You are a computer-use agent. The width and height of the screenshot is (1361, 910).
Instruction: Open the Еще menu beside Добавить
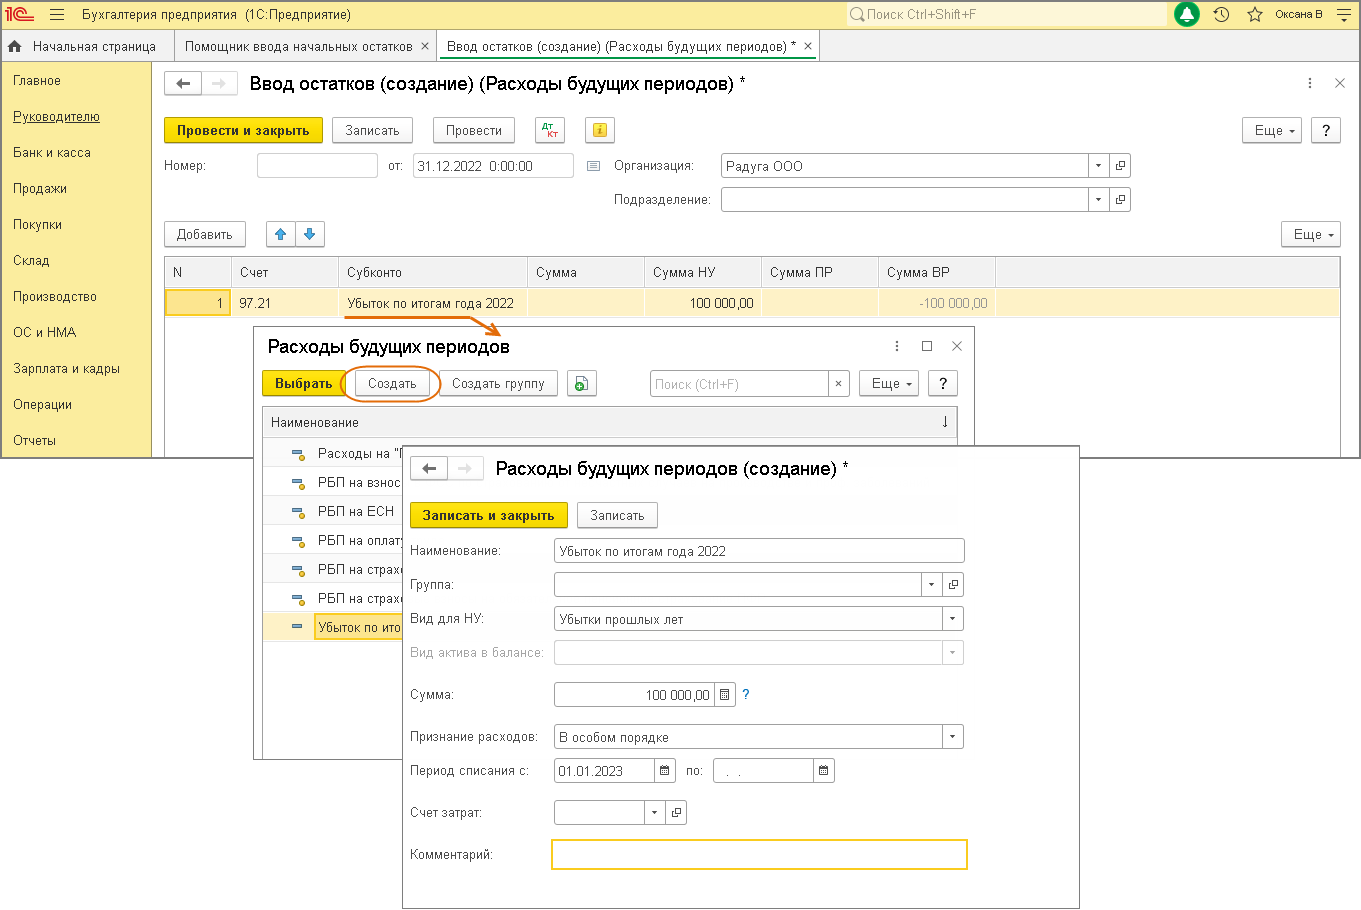1311,234
